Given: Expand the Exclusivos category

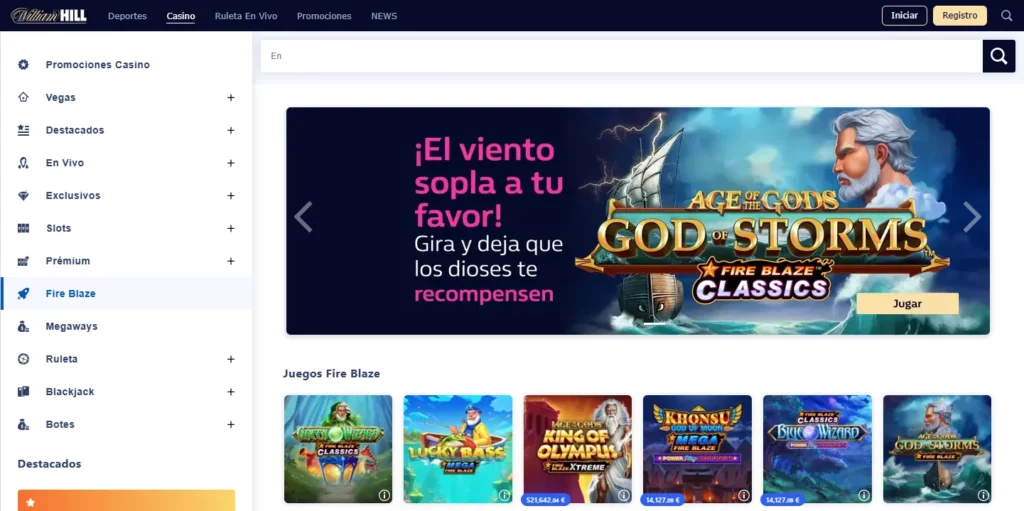Looking at the screenshot, I should [x=231, y=195].
